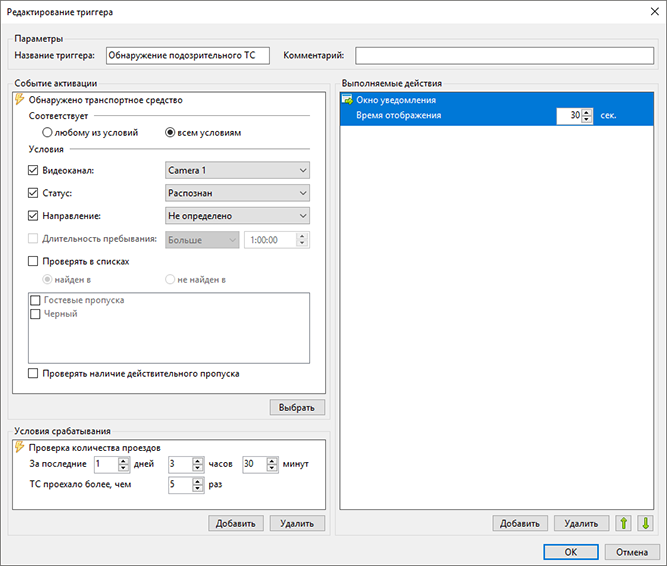Viewport: 667px width, 566px height.
Task: Click lightning icon beside passage count check
Action: [20, 447]
